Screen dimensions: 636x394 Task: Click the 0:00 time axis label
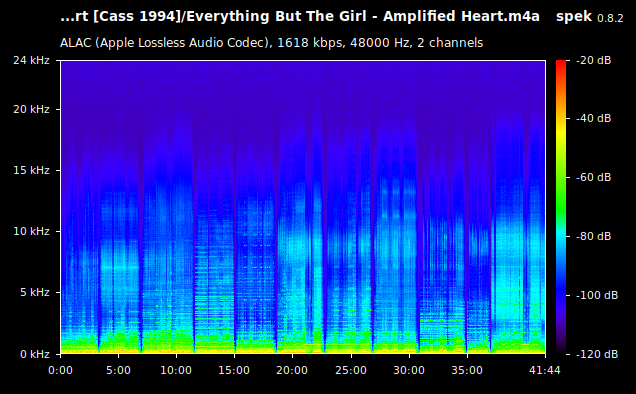60,370
